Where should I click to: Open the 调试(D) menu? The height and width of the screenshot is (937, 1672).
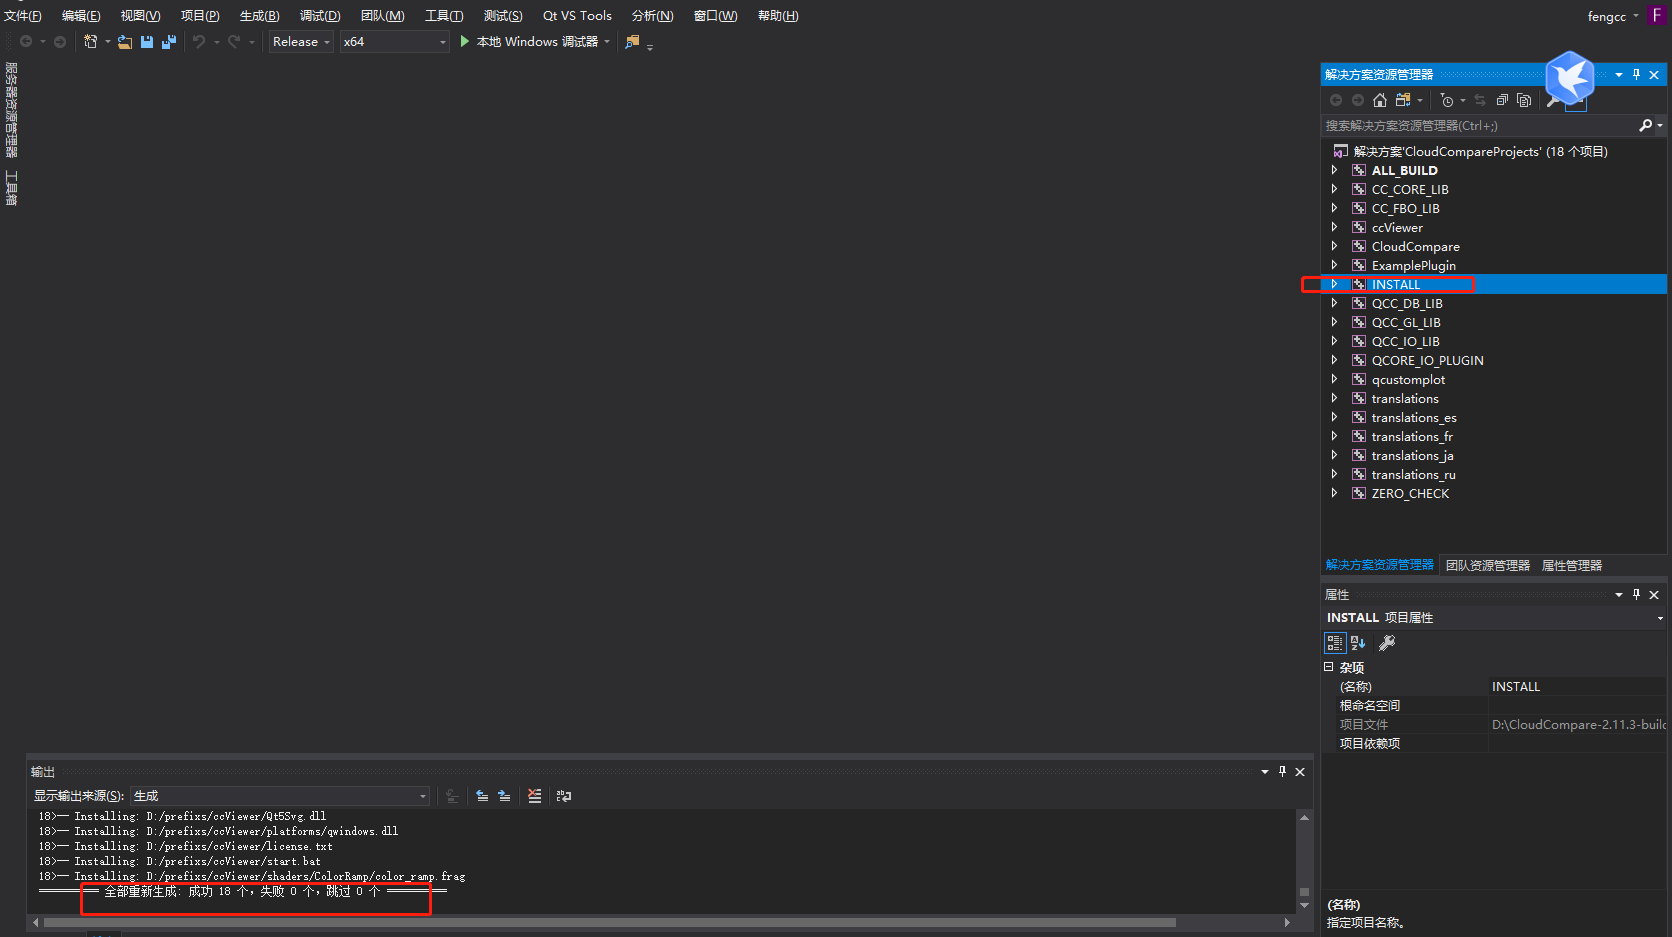(x=319, y=15)
